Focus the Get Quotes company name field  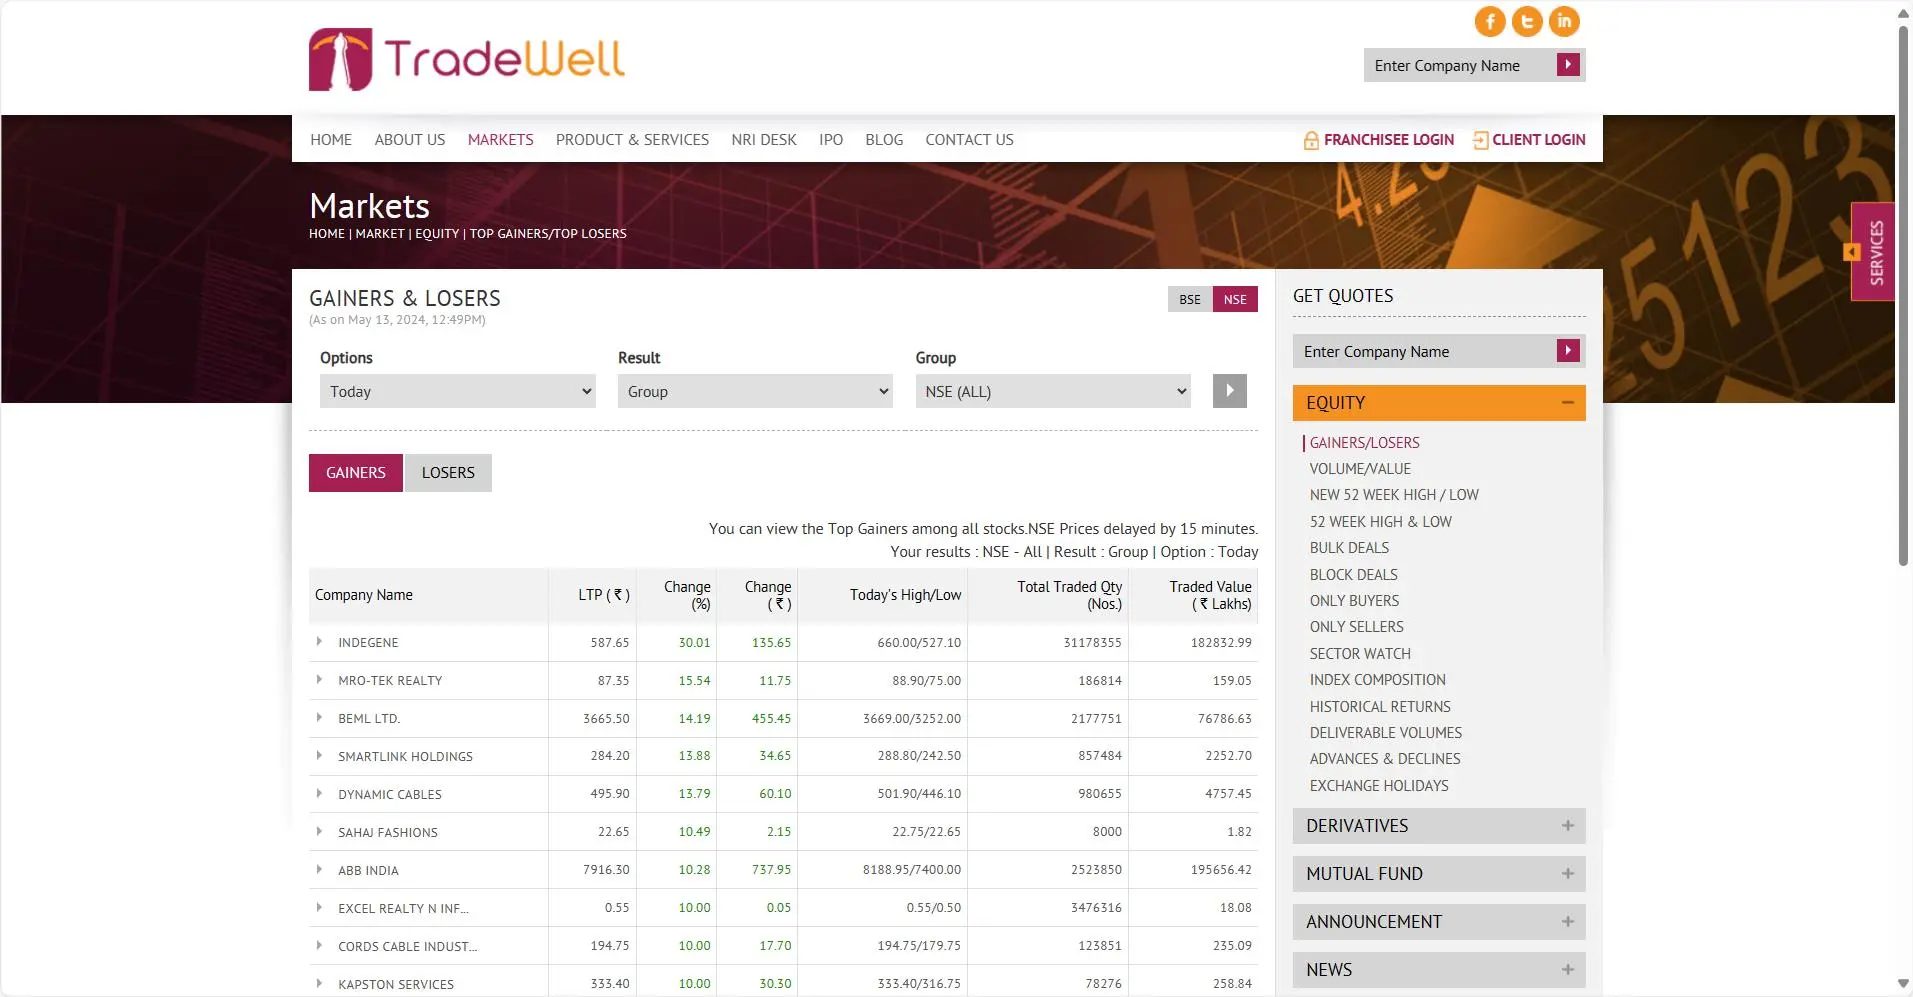1424,351
